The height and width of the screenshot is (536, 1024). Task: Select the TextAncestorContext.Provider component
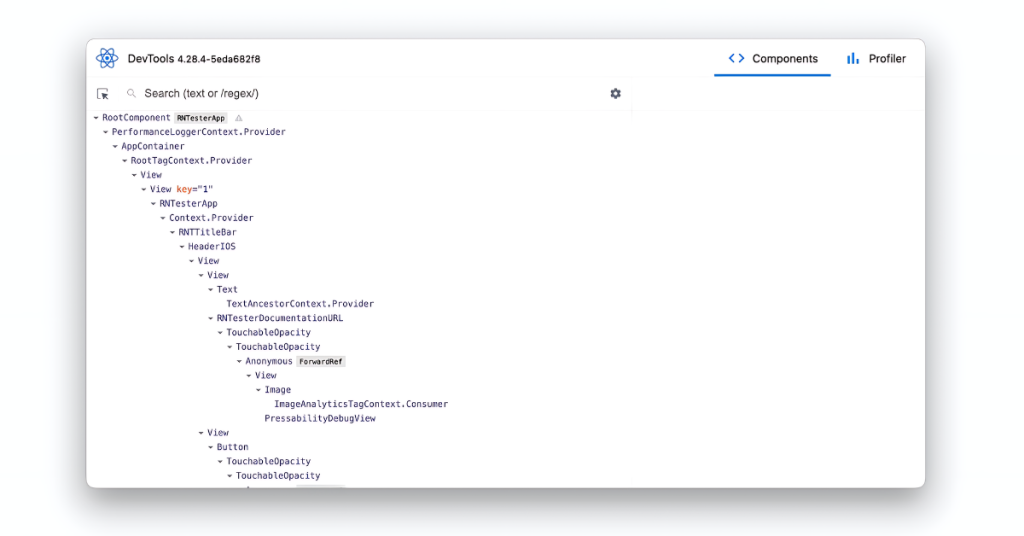point(300,304)
